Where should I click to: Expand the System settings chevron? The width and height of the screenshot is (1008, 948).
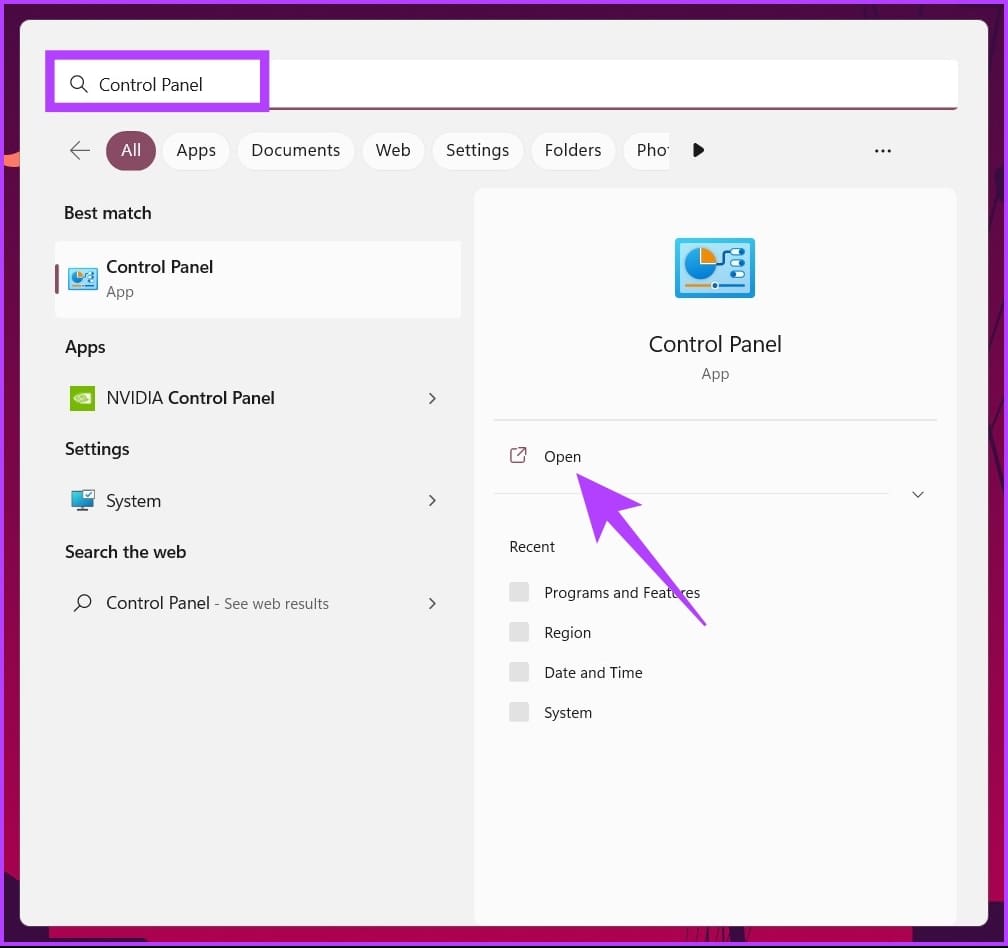pos(432,501)
